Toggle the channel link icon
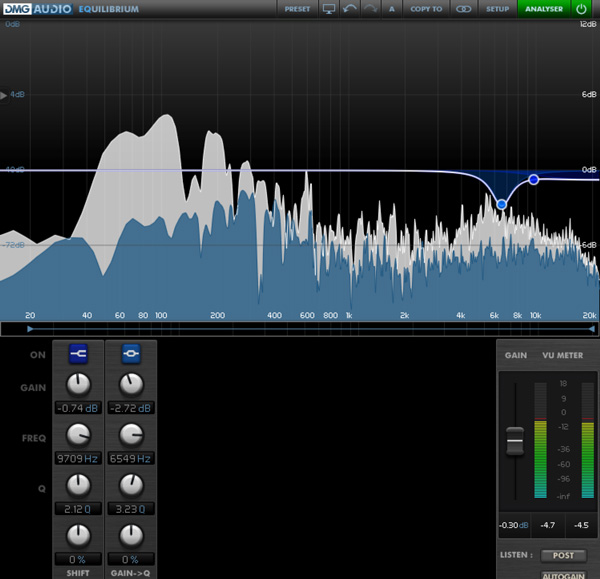The height and width of the screenshot is (579, 600). pos(463,9)
